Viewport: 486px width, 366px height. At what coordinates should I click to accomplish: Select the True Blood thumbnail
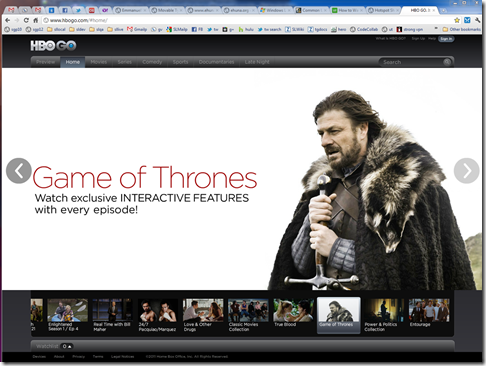coord(293,313)
